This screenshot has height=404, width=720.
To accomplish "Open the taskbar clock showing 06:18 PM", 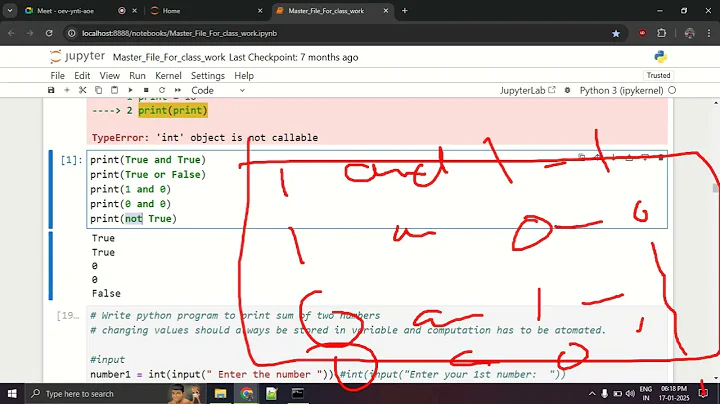I will [674, 393].
